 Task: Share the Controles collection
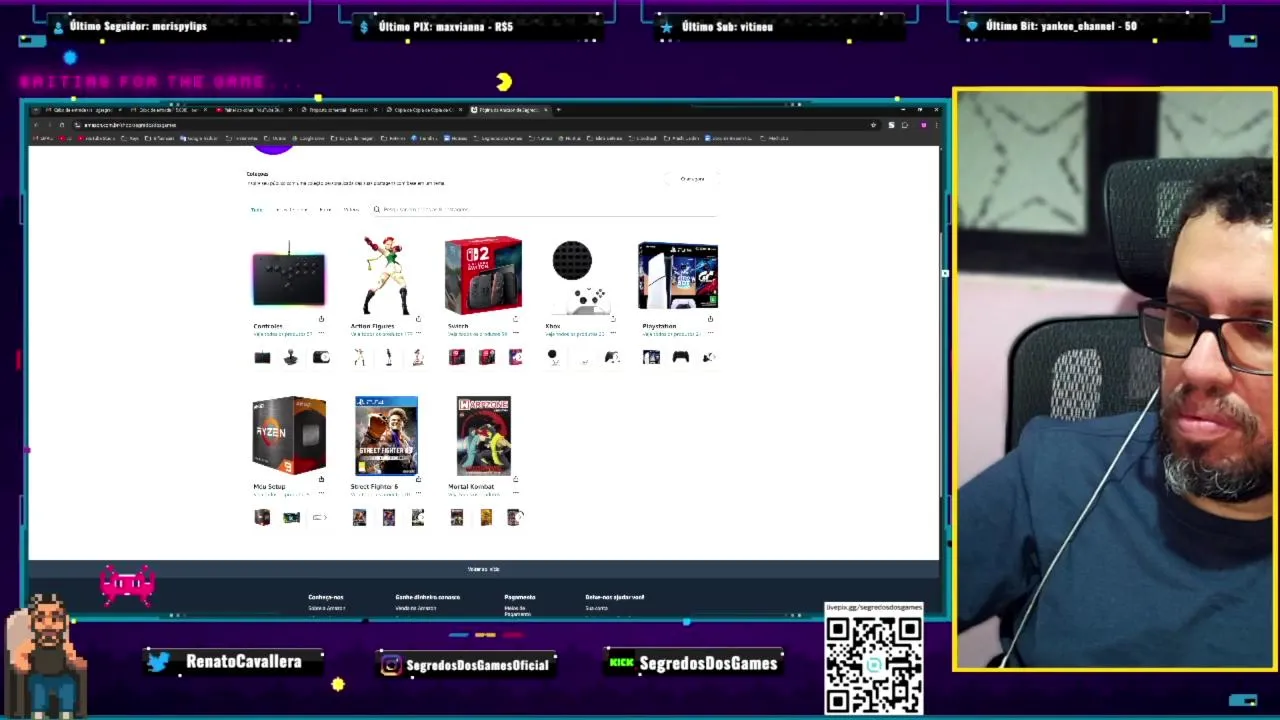click(321, 319)
